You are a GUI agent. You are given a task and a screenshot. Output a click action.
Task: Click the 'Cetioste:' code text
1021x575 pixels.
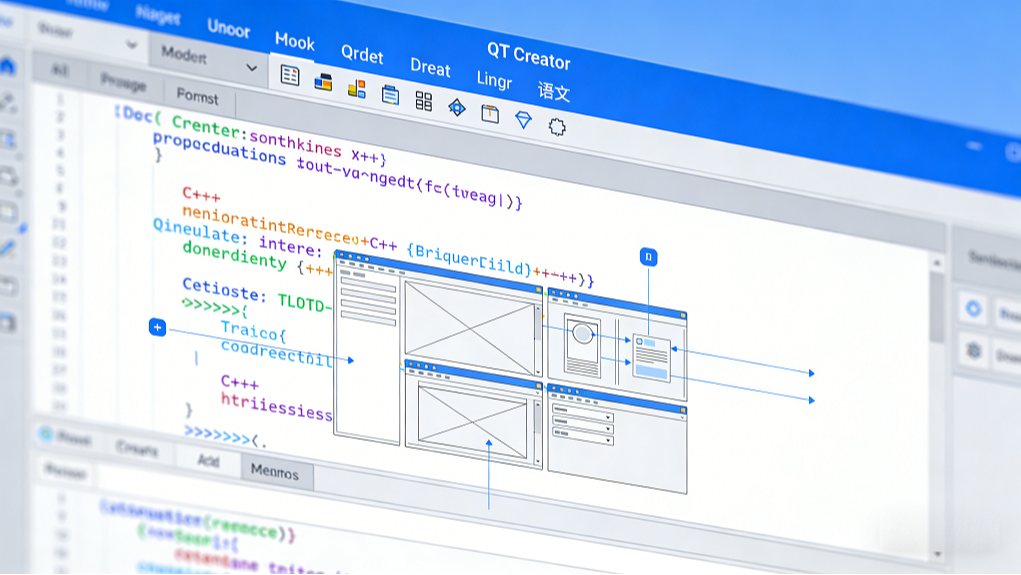(224, 290)
